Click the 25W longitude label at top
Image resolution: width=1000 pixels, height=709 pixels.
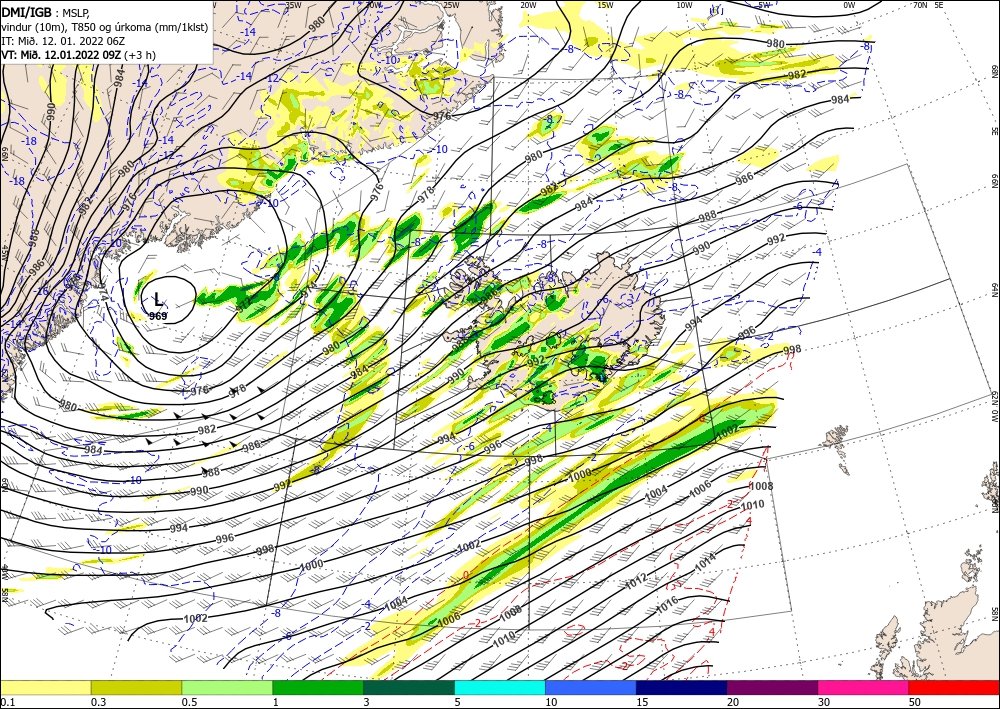[450, 4]
